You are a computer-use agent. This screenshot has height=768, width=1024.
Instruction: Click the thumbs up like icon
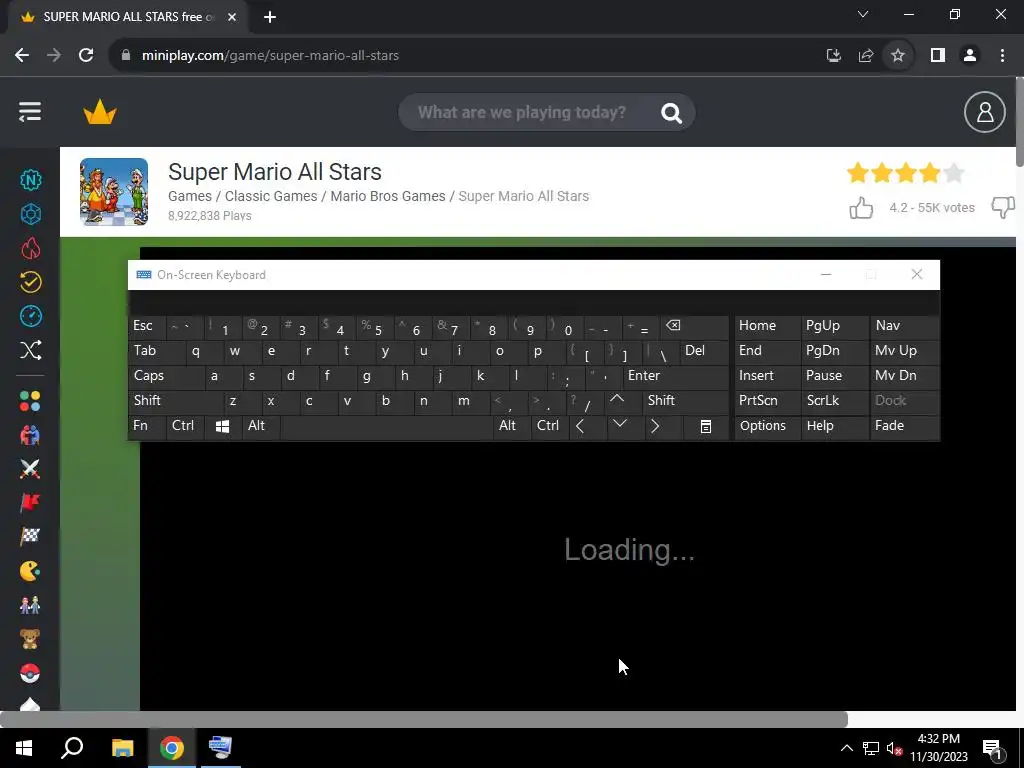click(x=861, y=208)
